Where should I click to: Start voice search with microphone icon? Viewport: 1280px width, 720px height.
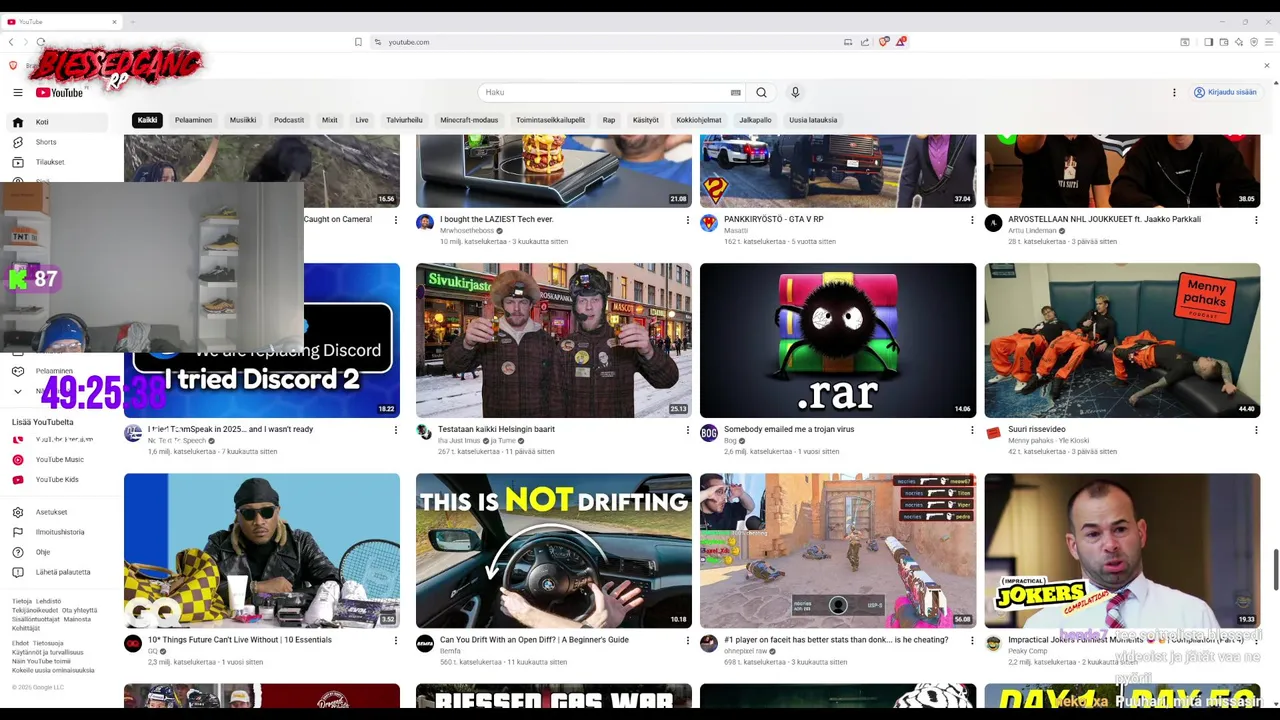point(795,92)
